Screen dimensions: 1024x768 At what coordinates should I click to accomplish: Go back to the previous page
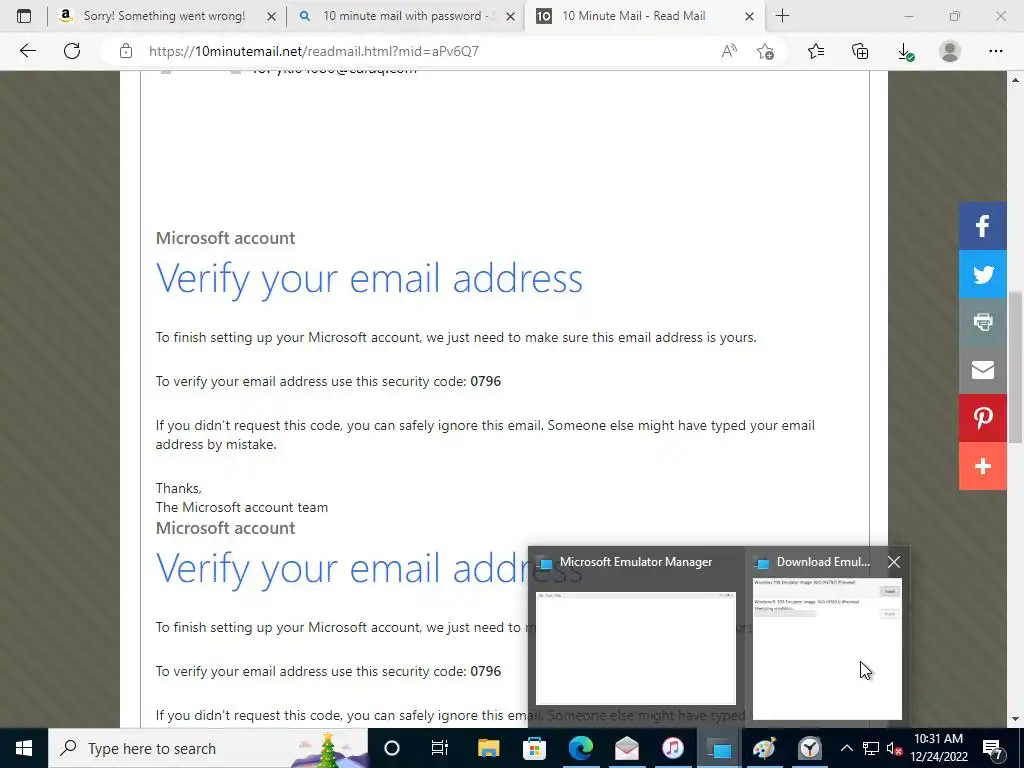[27, 51]
